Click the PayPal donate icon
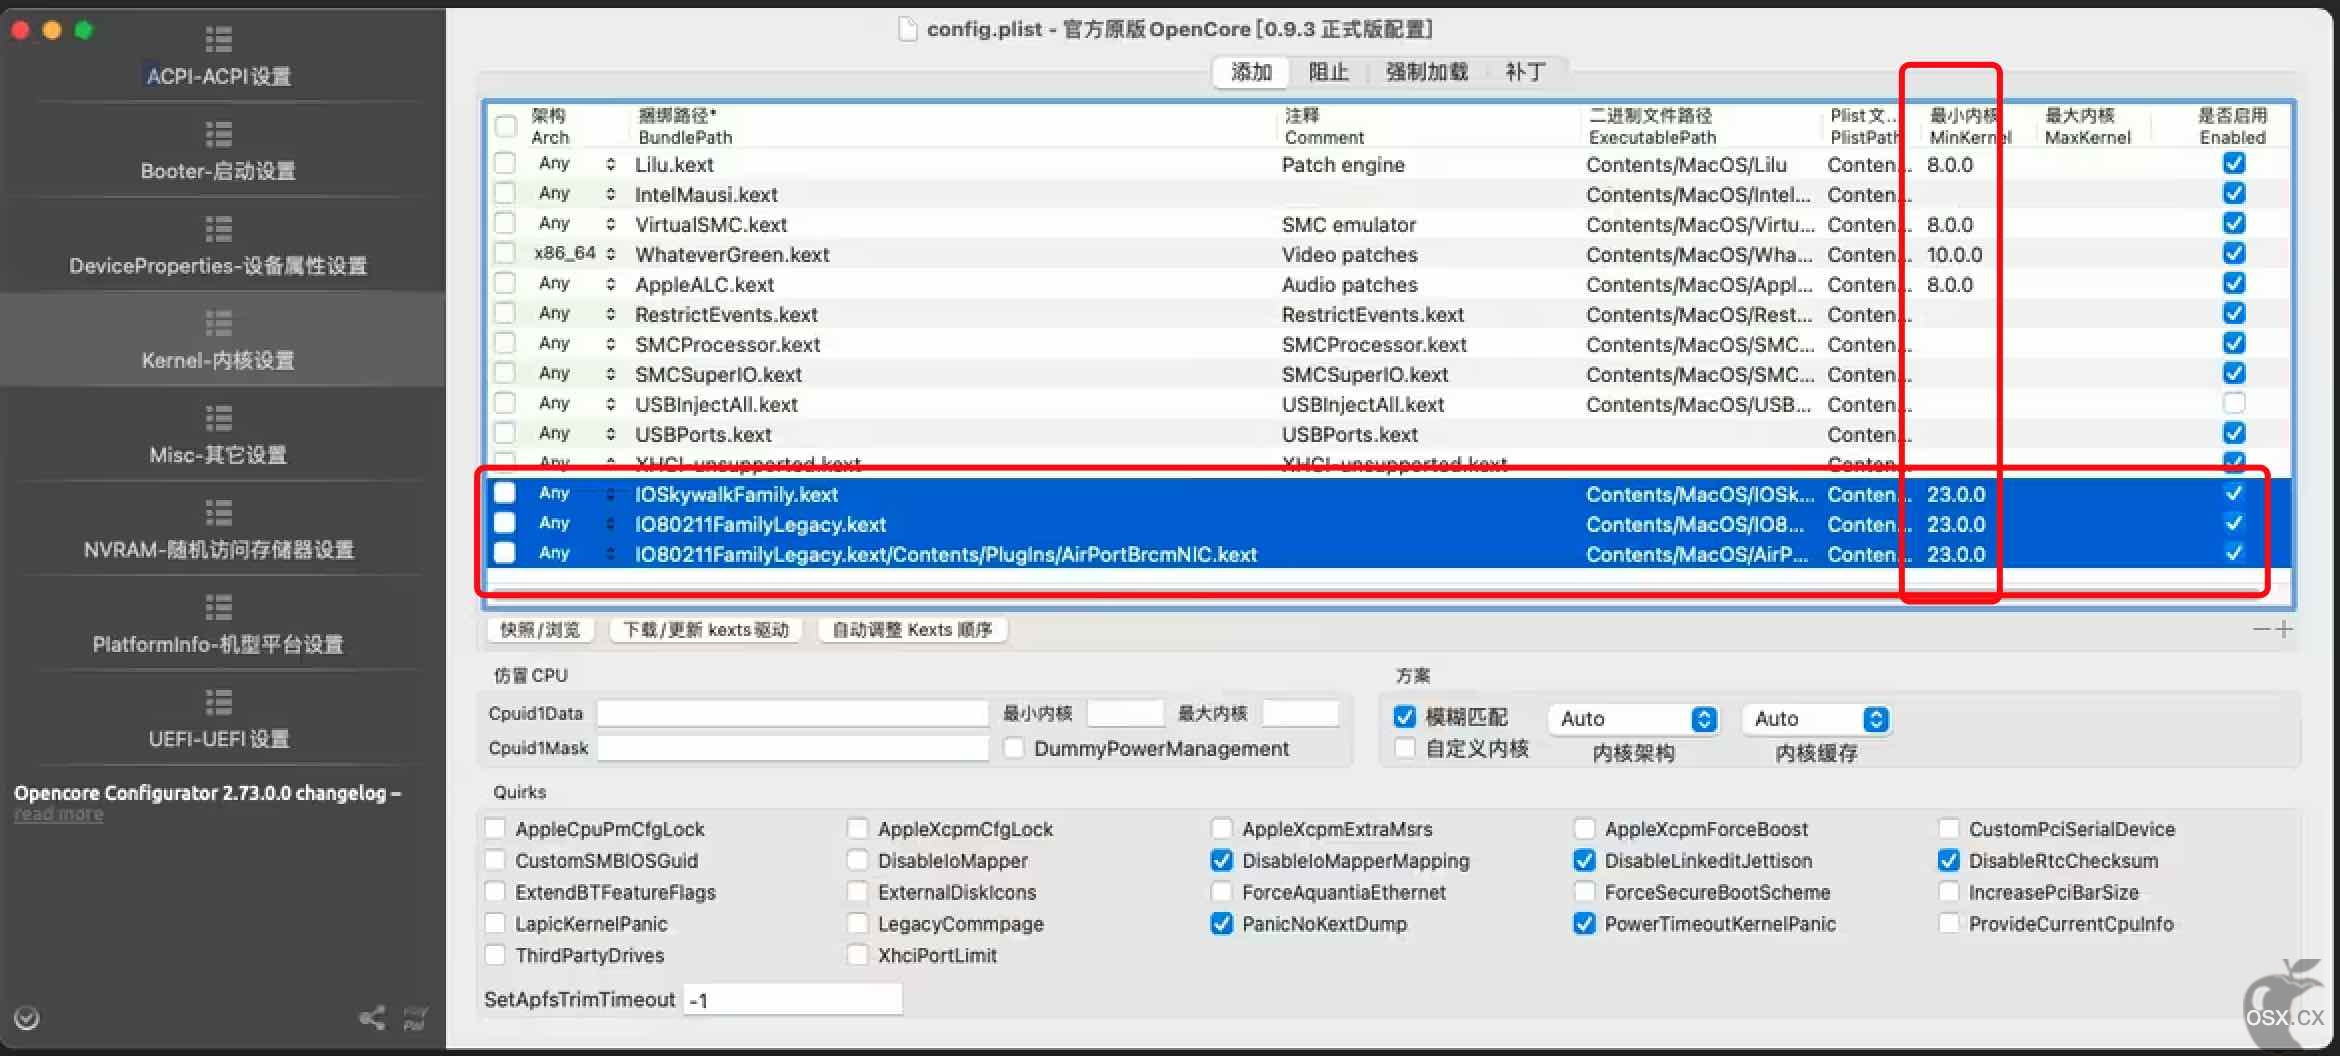Image resolution: width=2340 pixels, height=1056 pixels. tap(415, 1018)
